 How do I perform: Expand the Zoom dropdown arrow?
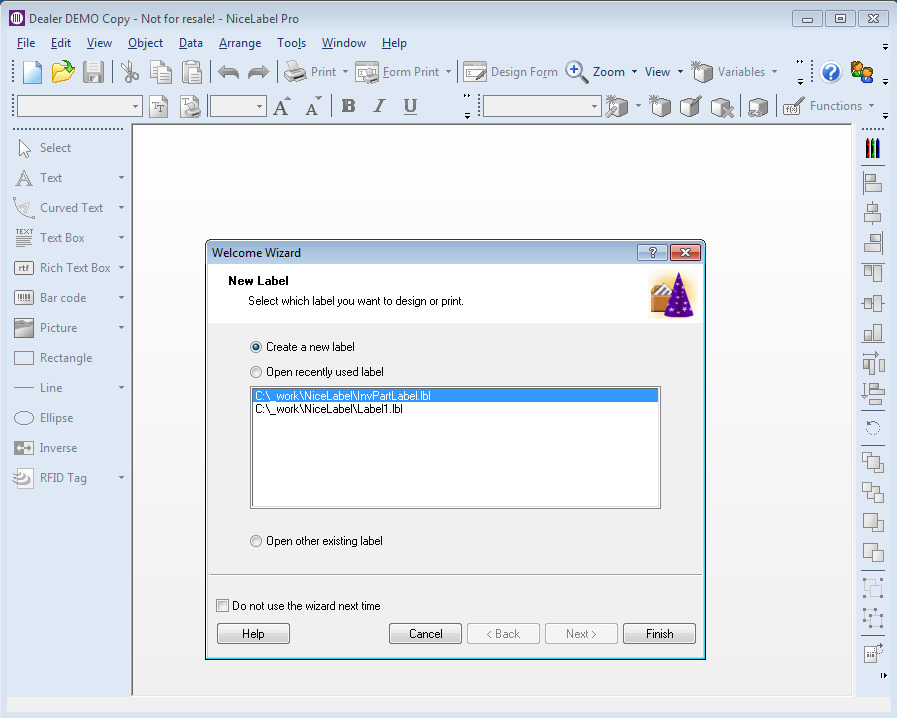(634, 72)
